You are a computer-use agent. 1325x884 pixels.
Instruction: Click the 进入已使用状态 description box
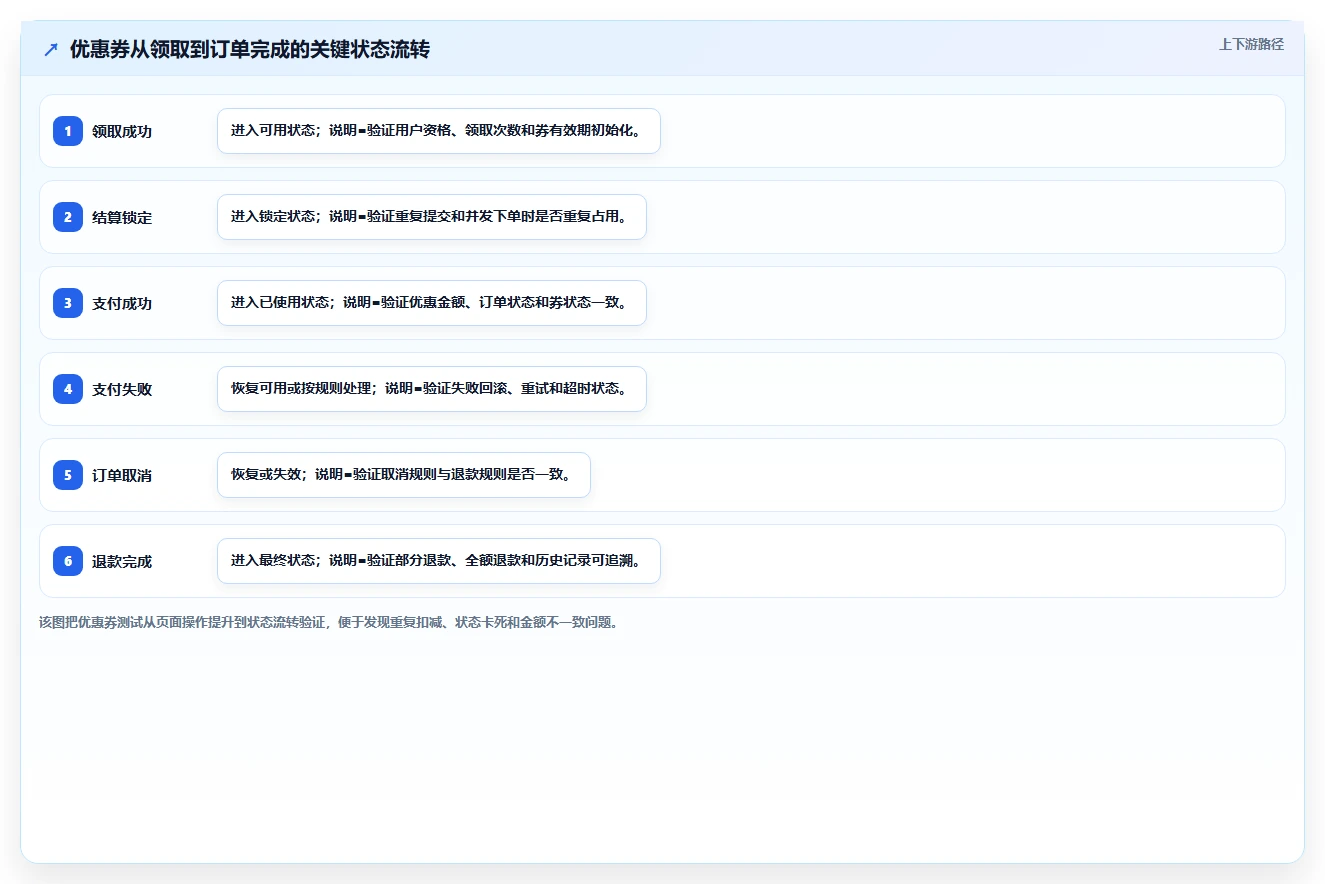(x=432, y=303)
